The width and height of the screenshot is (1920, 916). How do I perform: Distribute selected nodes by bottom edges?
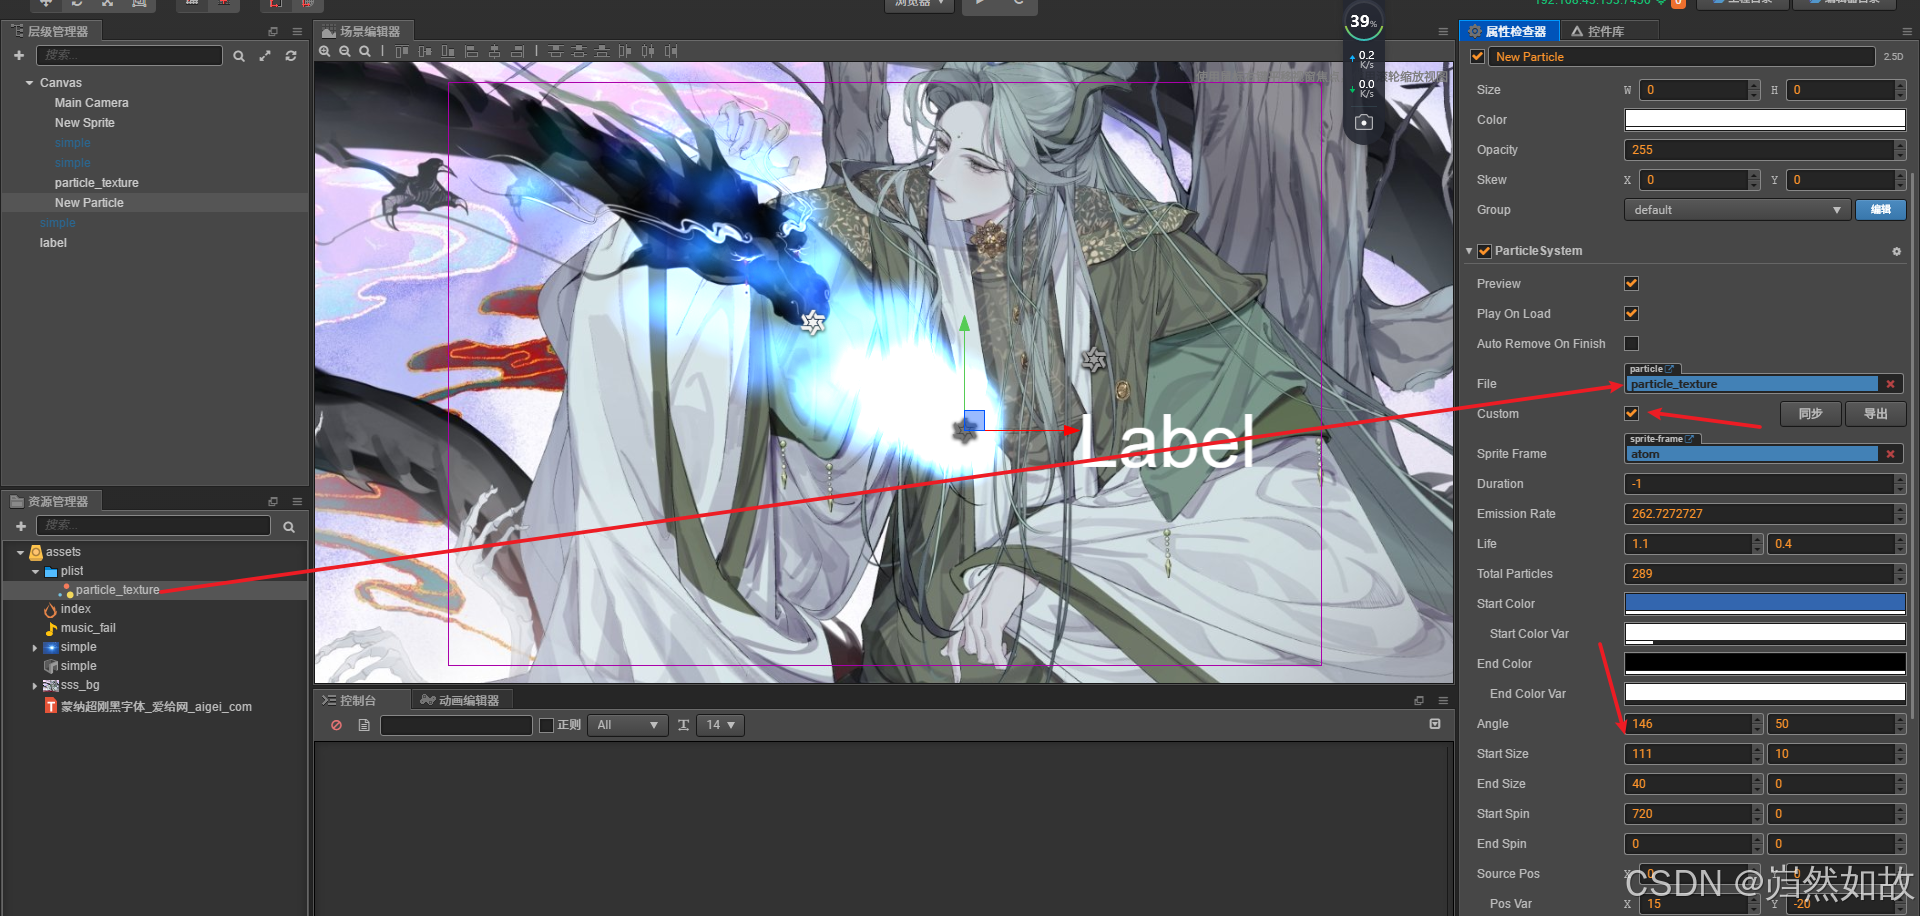(x=601, y=51)
